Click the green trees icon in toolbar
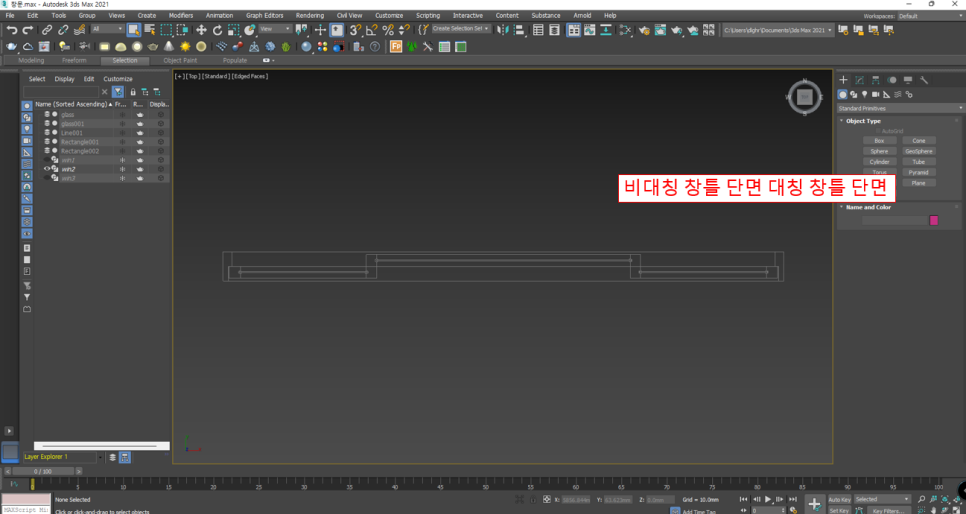Screen dimensions: 966x514 pos(412,47)
